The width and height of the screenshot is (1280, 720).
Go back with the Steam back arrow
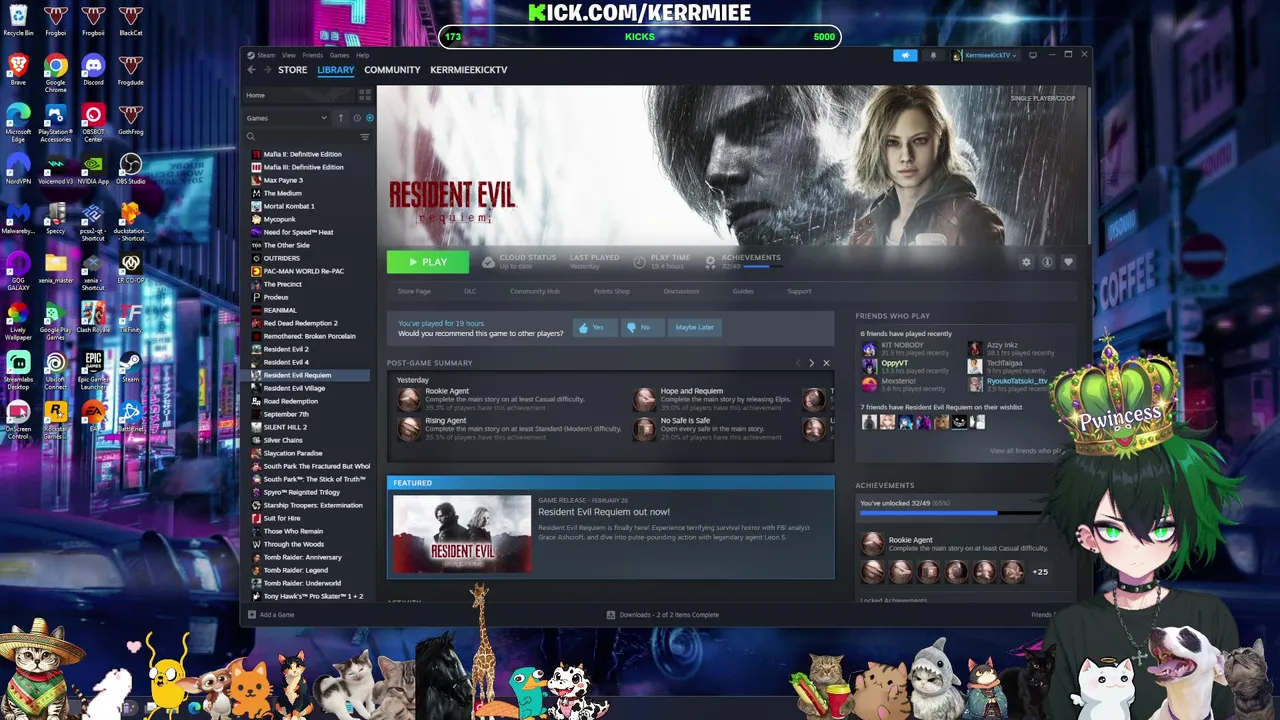click(x=252, y=70)
